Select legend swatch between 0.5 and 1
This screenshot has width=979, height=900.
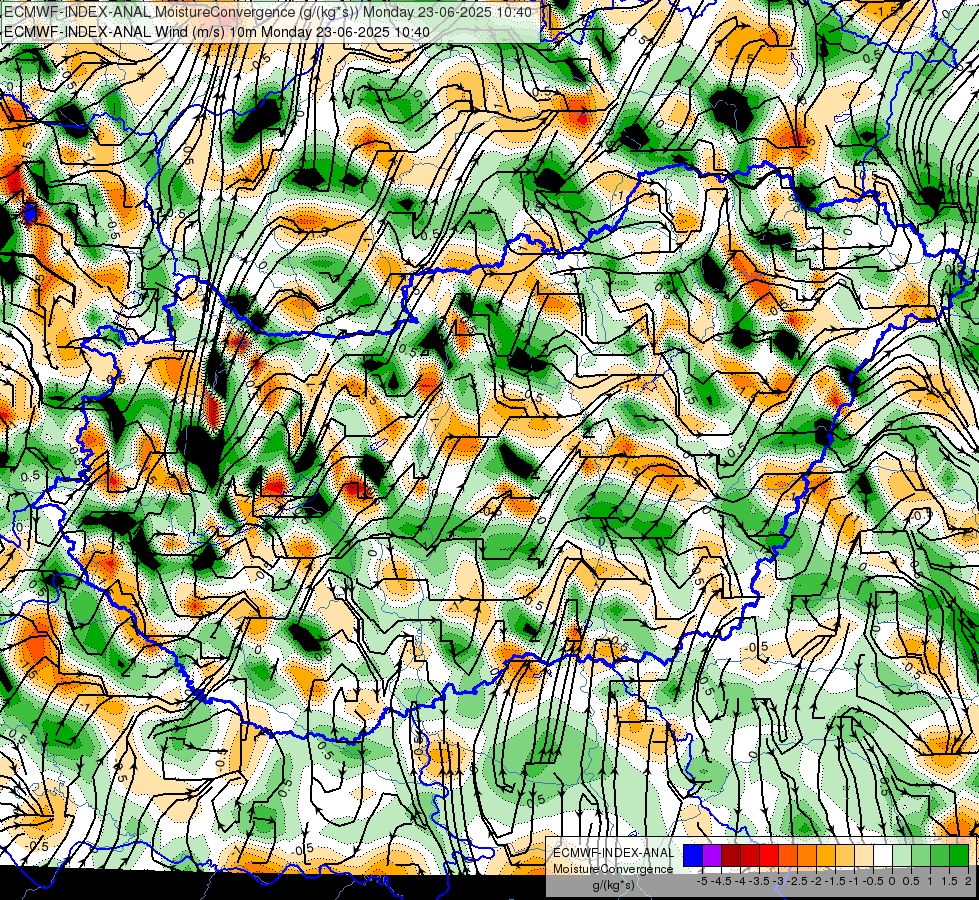921,855
